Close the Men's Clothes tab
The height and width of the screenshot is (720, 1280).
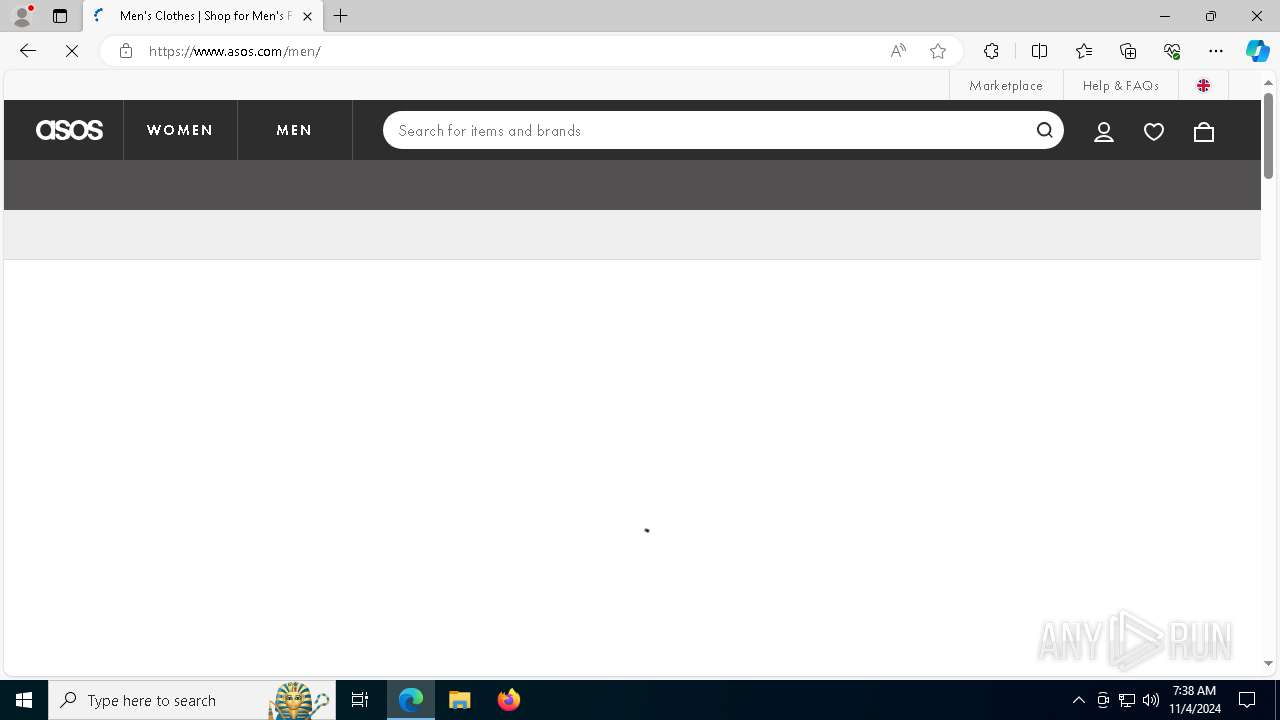(x=307, y=16)
